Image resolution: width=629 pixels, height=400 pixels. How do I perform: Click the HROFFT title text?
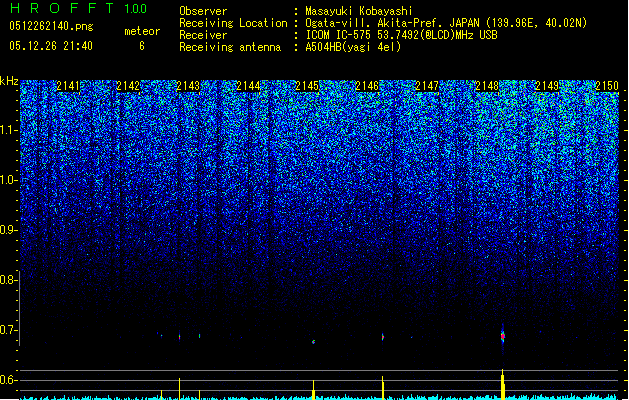pyautogui.click(x=62, y=8)
